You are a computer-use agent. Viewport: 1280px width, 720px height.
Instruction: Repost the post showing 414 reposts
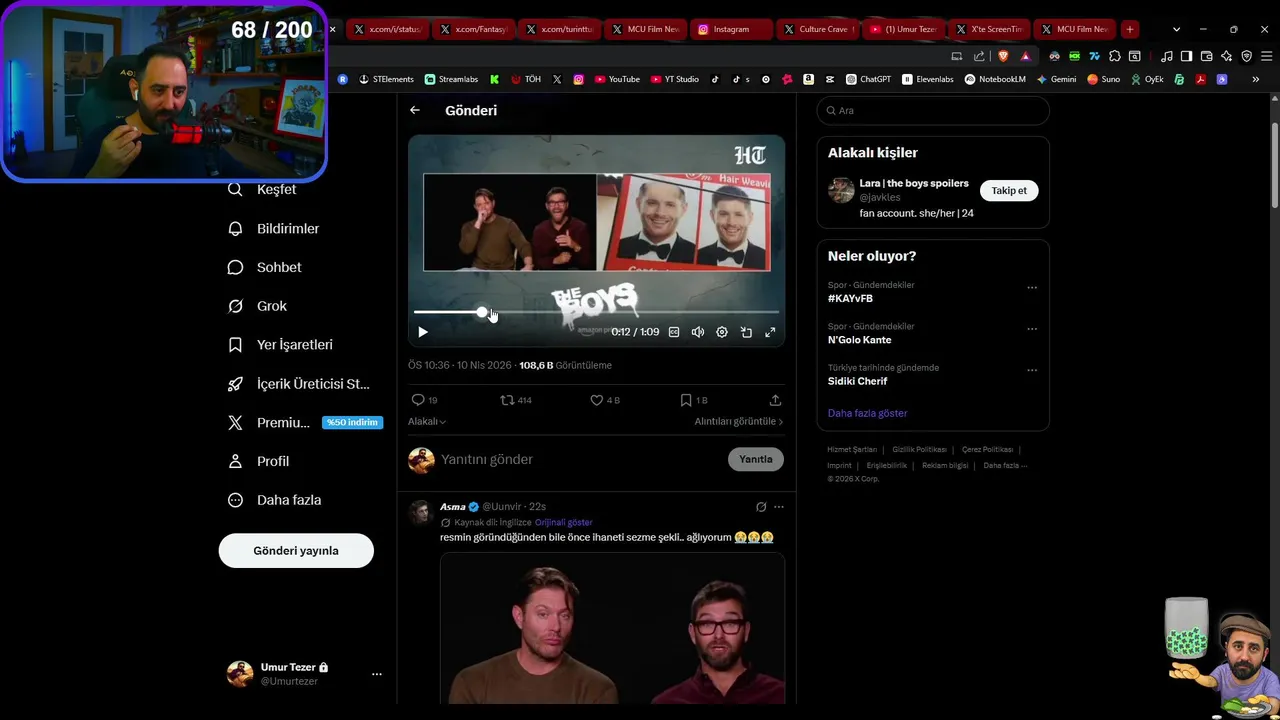click(507, 400)
